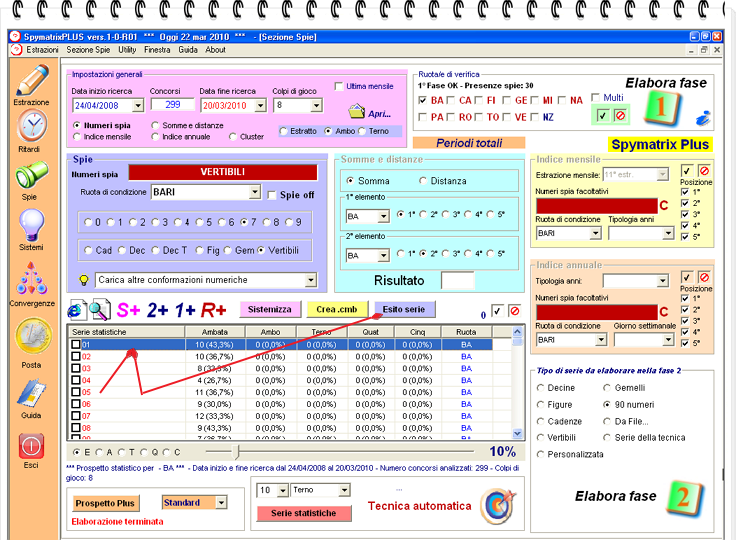The width and height of the screenshot is (736, 540).
Task: Click Tecnica automatica target icon
Action: (498, 506)
